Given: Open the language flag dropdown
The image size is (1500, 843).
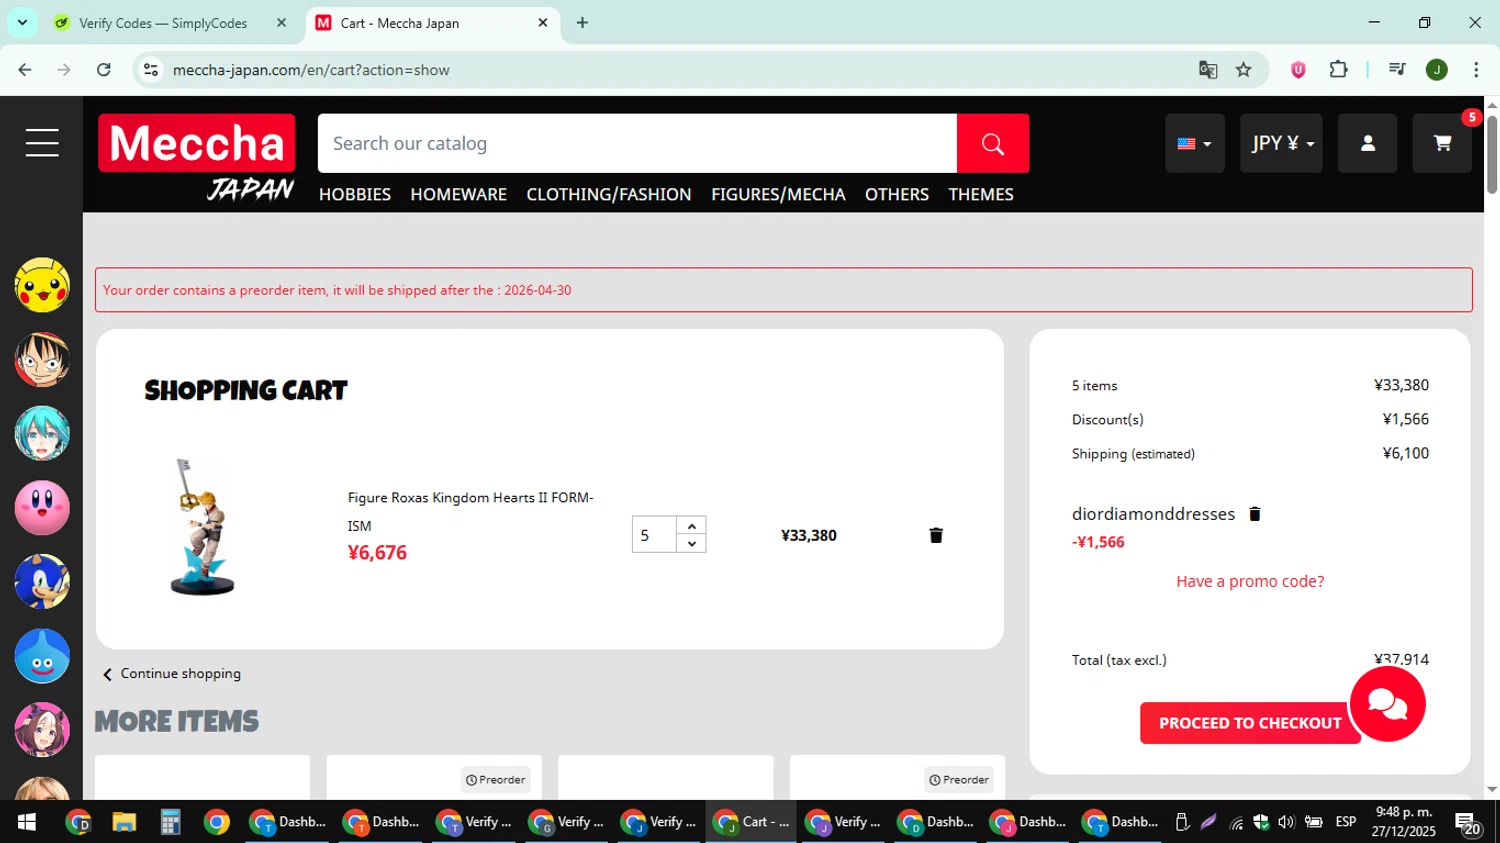Looking at the screenshot, I should click(x=1194, y=143).
